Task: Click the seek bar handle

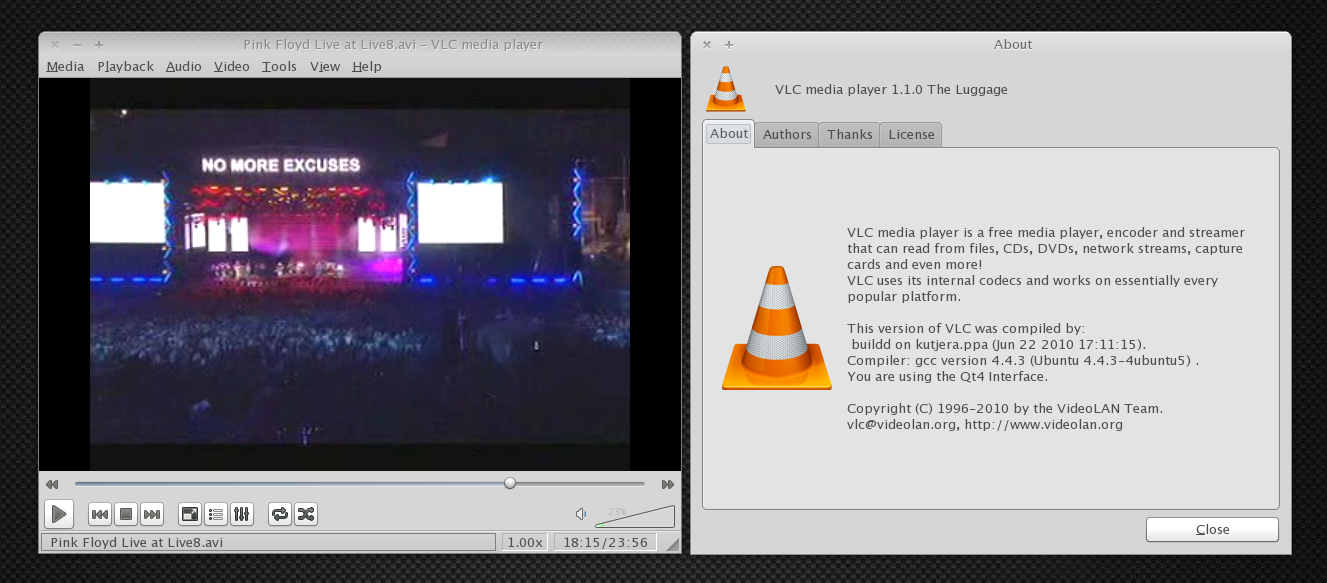Action: [x=510, y=483]
